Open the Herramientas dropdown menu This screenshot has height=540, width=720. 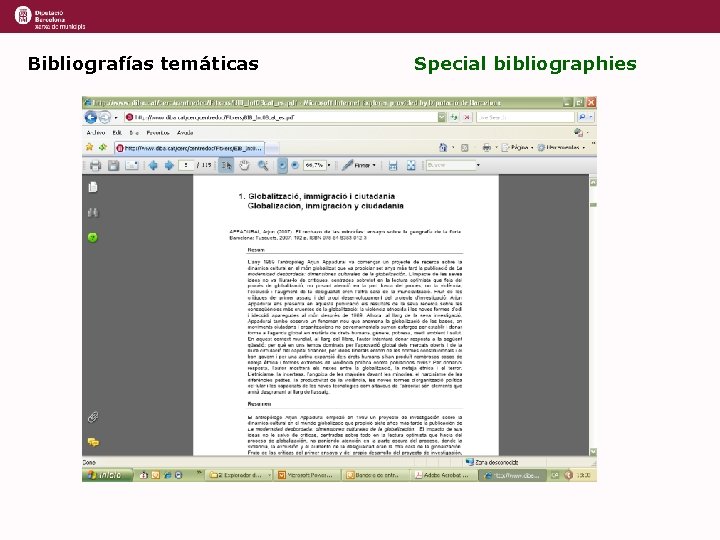(x=561, y=147)
